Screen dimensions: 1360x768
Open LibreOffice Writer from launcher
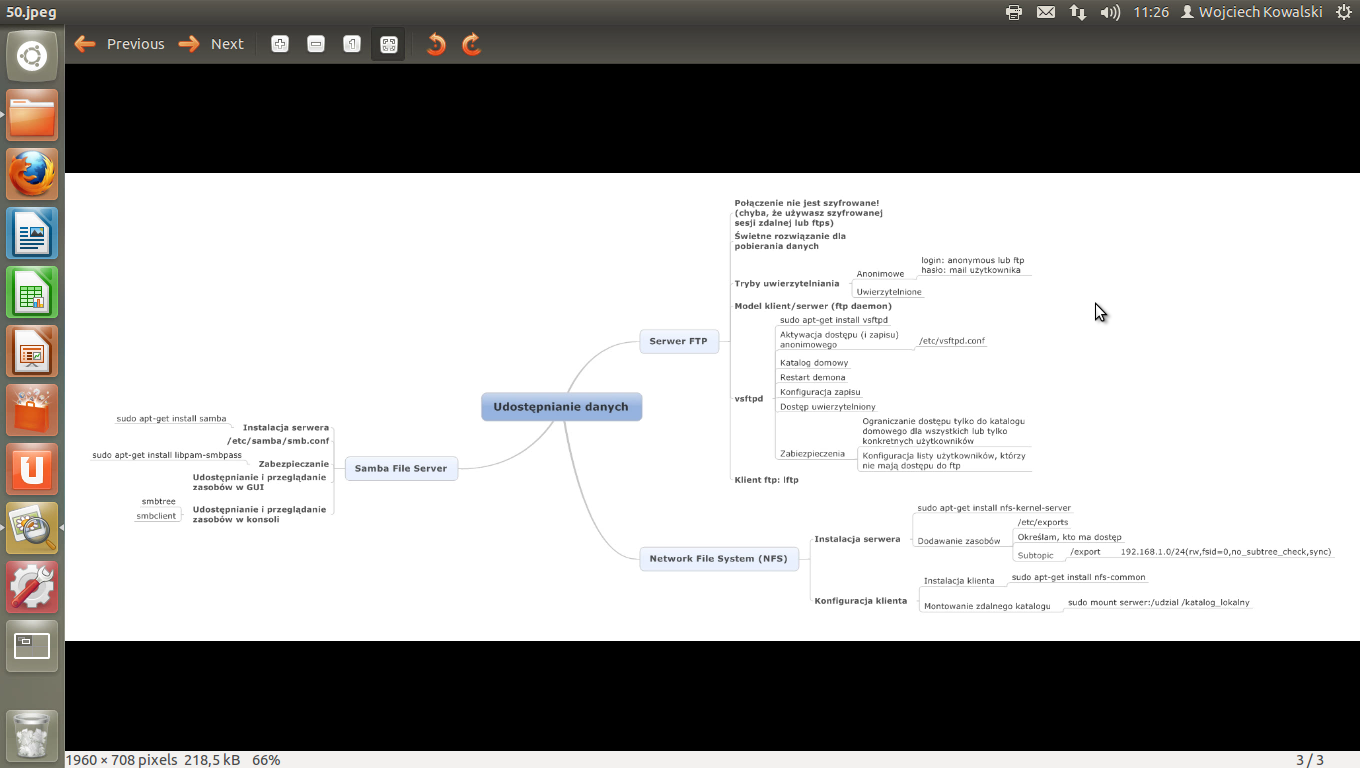pyautogui.click(x=32, y=233)
